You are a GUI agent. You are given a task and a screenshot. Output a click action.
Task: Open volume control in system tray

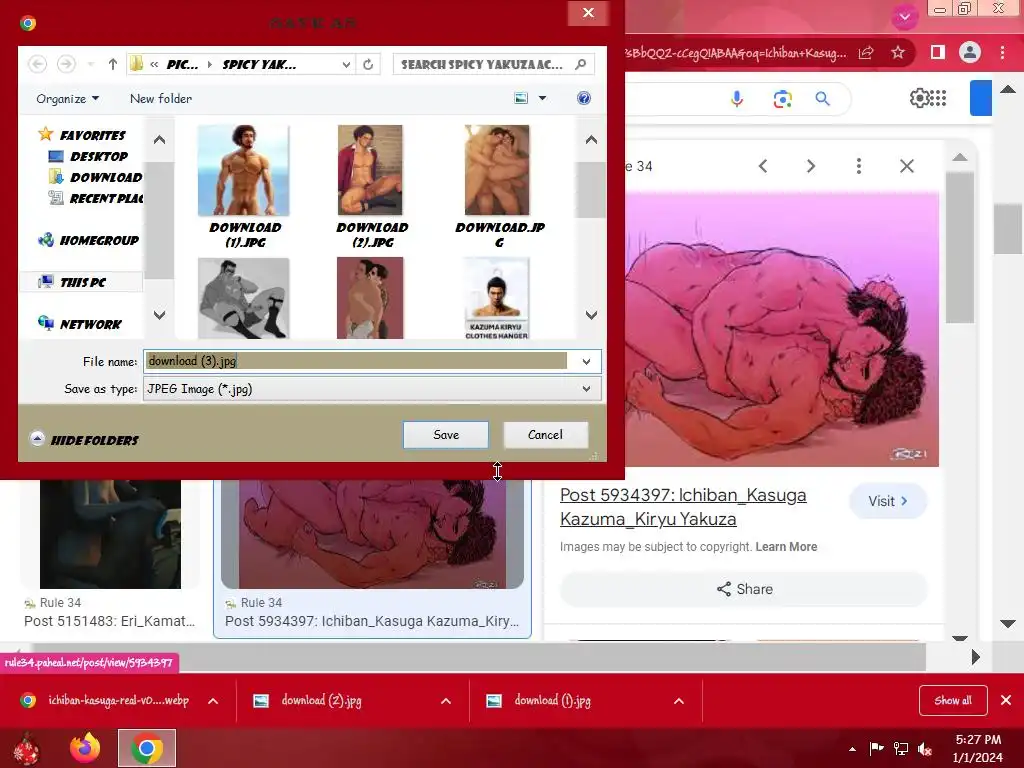tap(925, 748)
